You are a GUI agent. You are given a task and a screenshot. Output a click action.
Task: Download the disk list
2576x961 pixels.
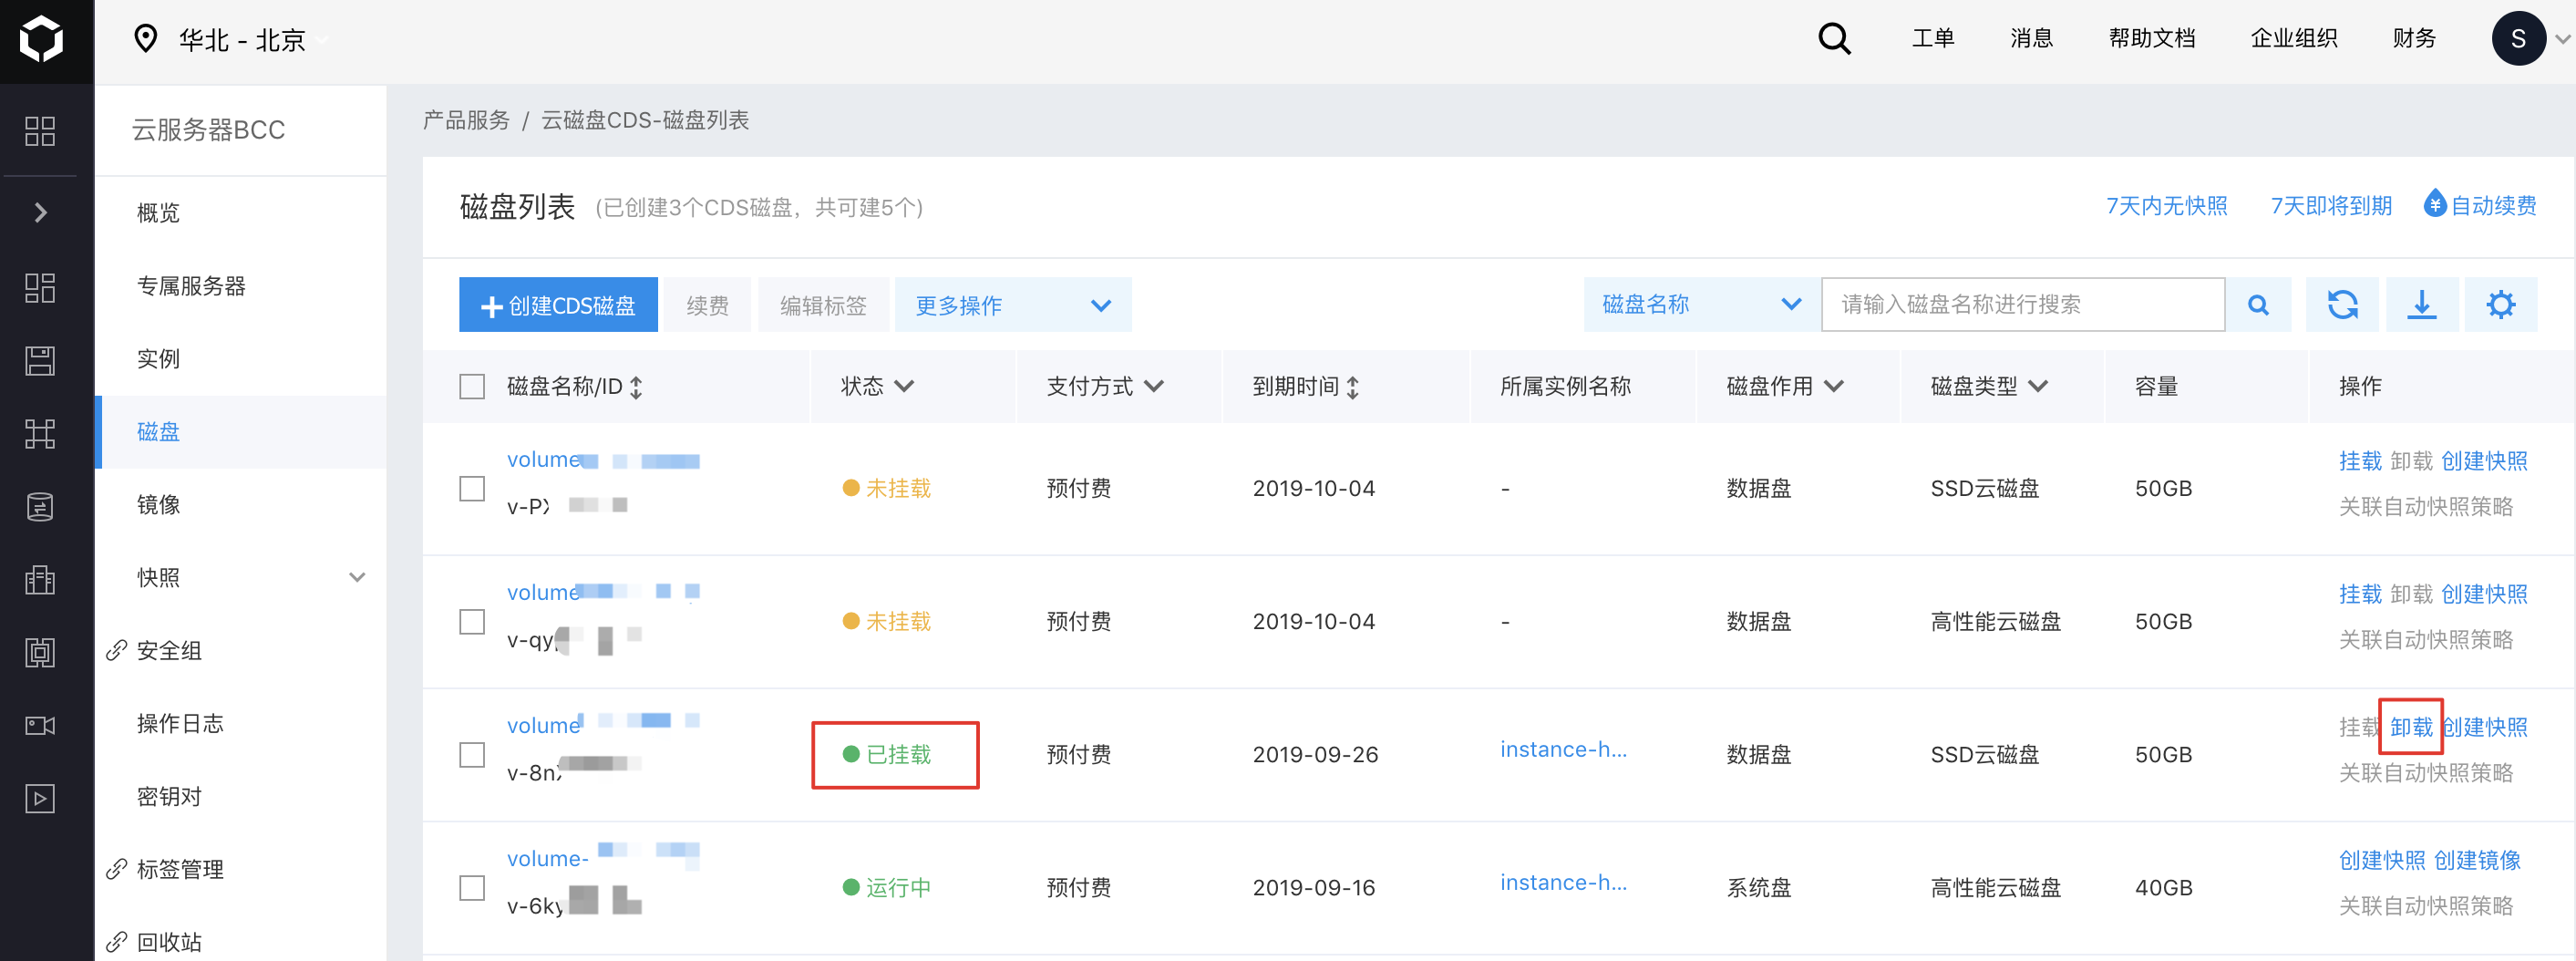click(x=2422, y=305)
